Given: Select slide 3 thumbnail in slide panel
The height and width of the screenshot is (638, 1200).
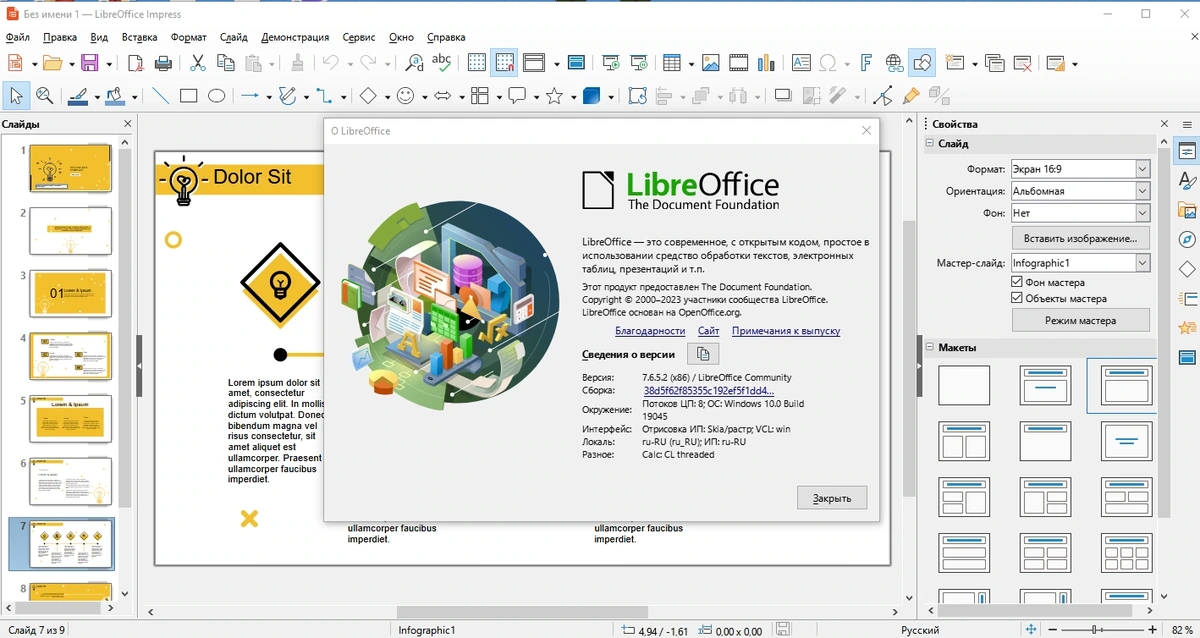Looking at the screenshot, I should click(x=71, y=293).
